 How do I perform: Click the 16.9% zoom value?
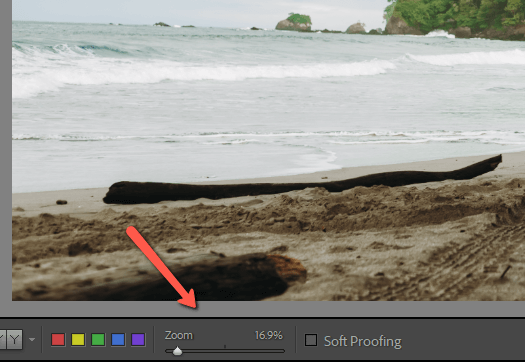coord(269,335)
